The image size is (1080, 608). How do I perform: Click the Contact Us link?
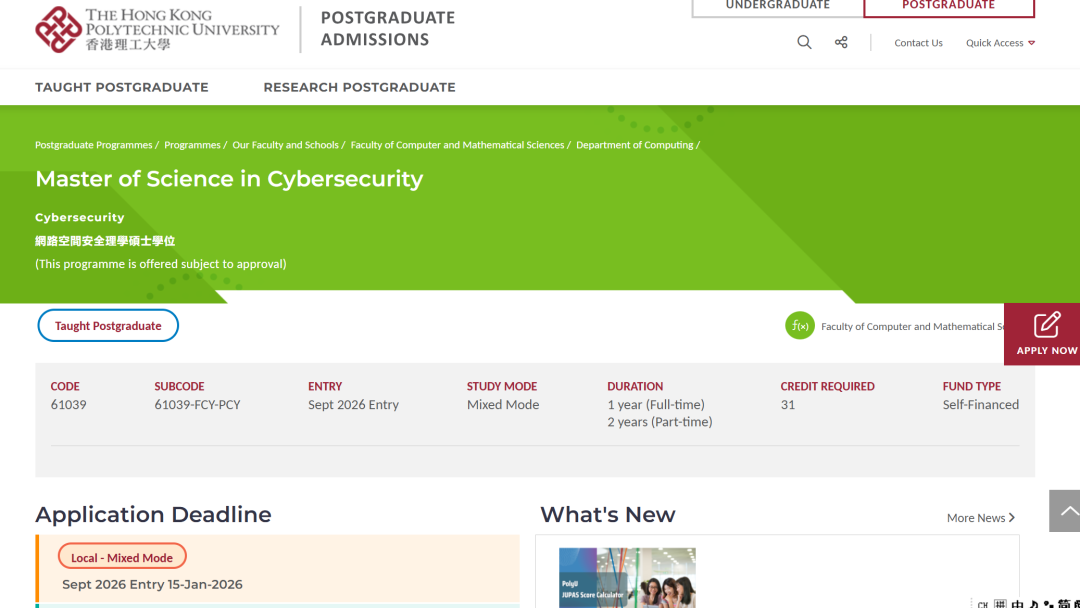(x=918, y=43)
